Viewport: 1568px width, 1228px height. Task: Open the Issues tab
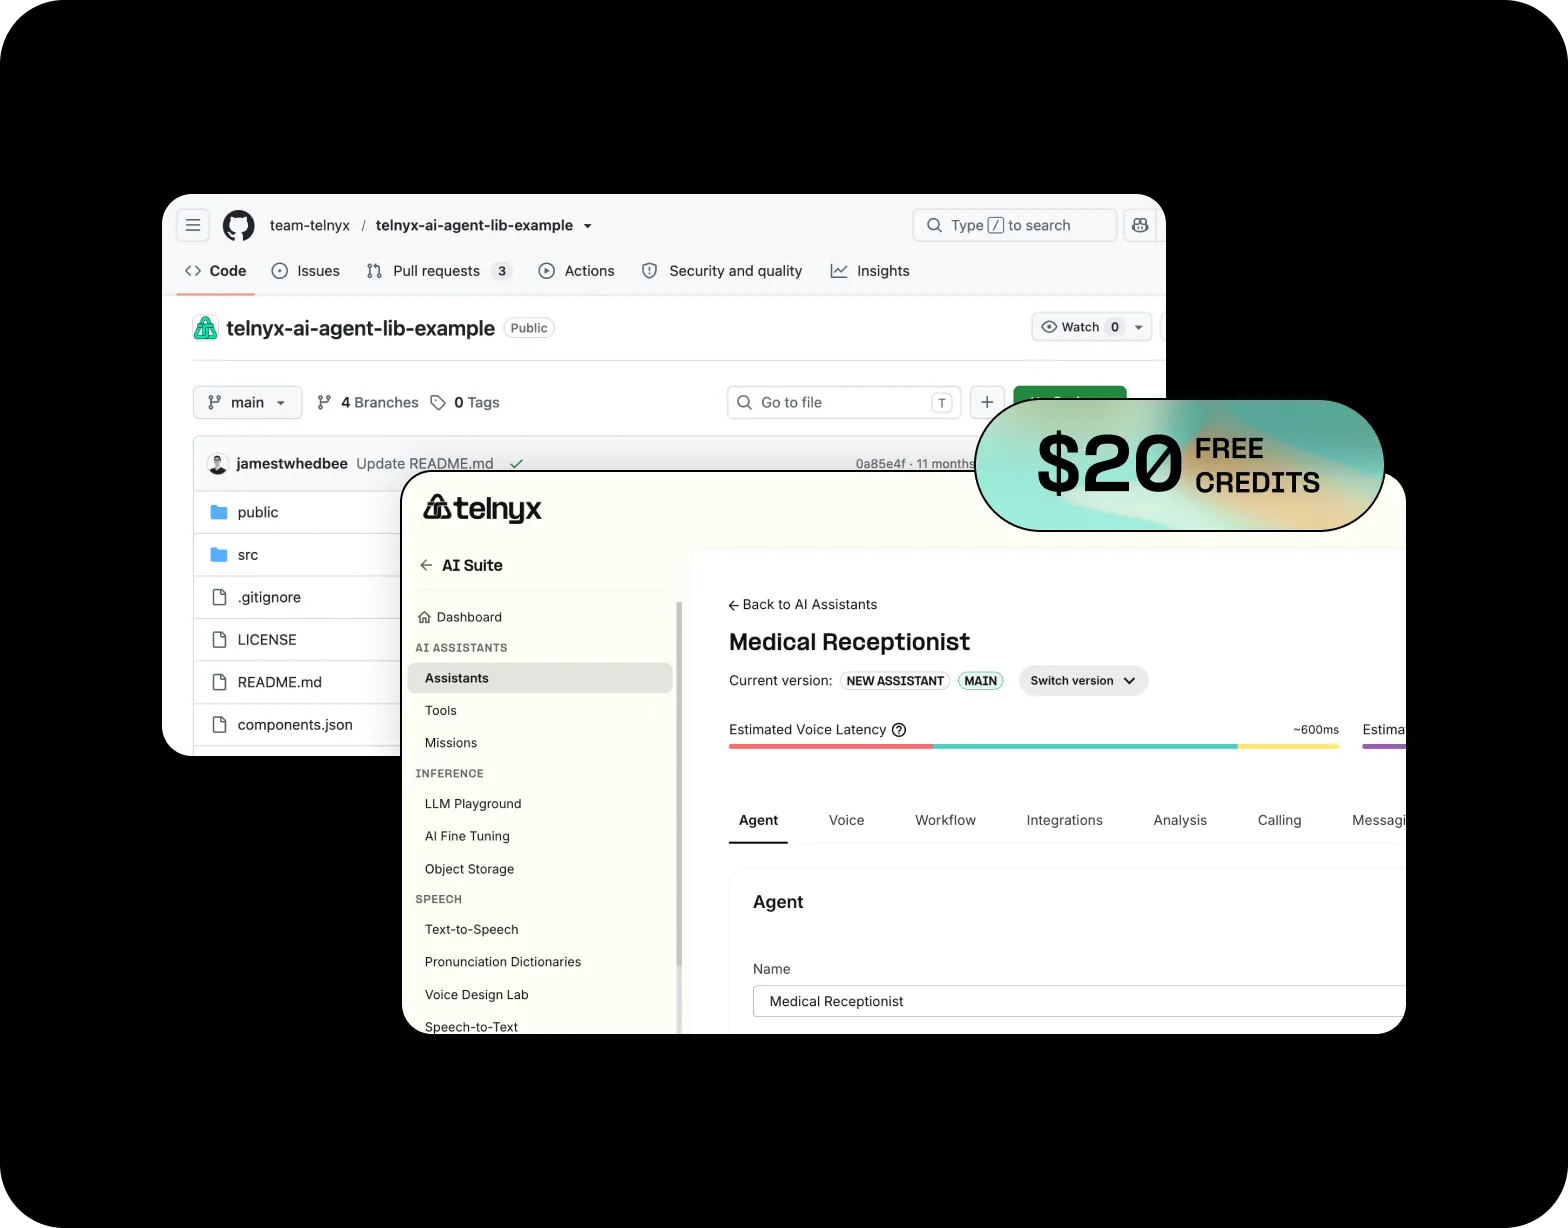click(x=306, y=271)
